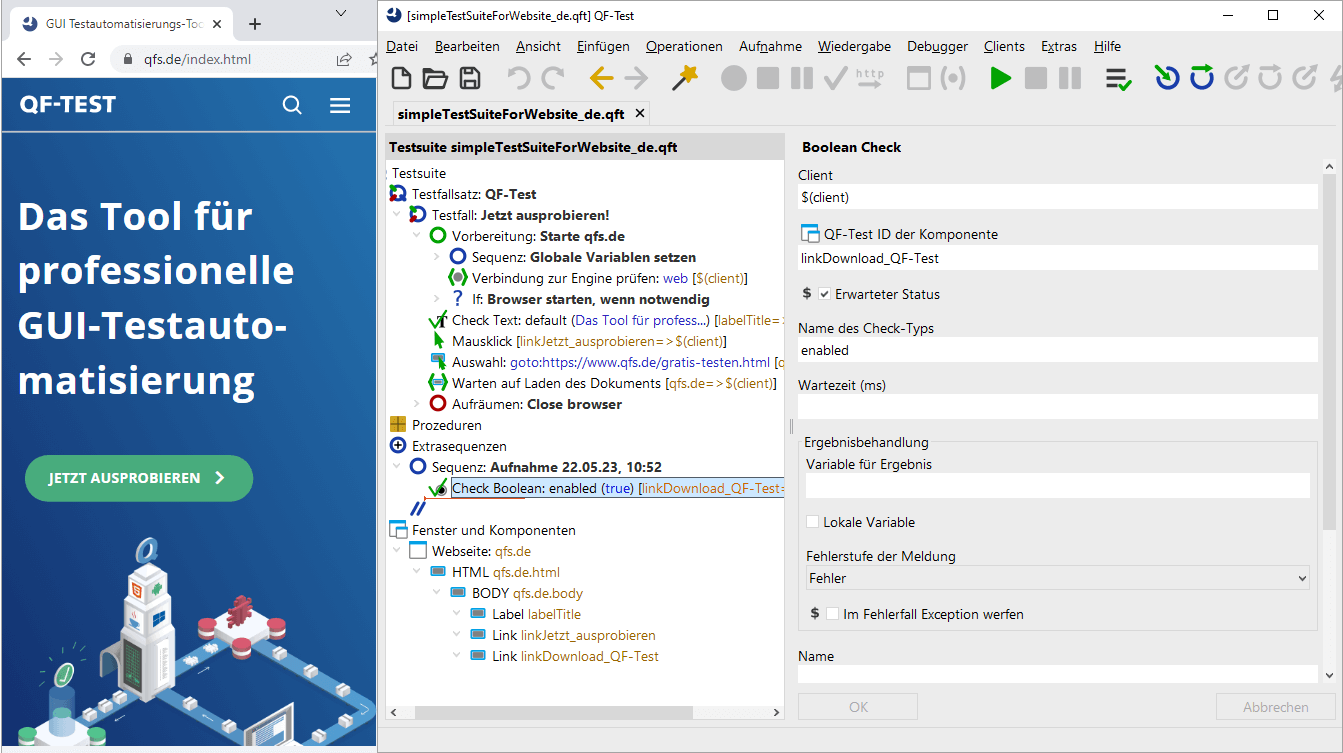Open a test suite via folder icon
Image resolution: width=1343 pixels, height=753 pixels.
point(435,79)
